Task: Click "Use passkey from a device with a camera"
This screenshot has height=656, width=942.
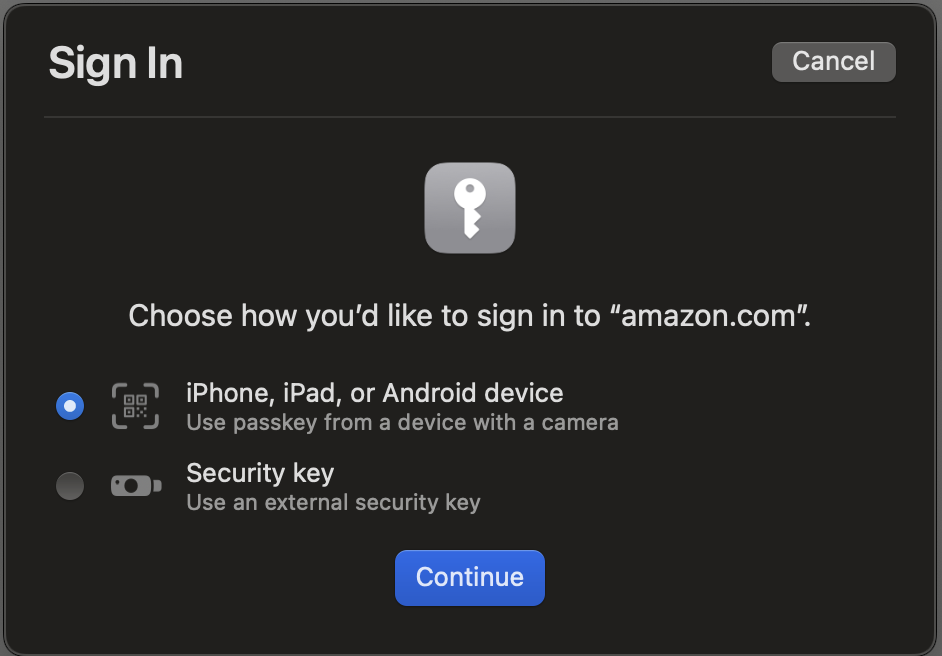Action: click(x=402, y=423)
